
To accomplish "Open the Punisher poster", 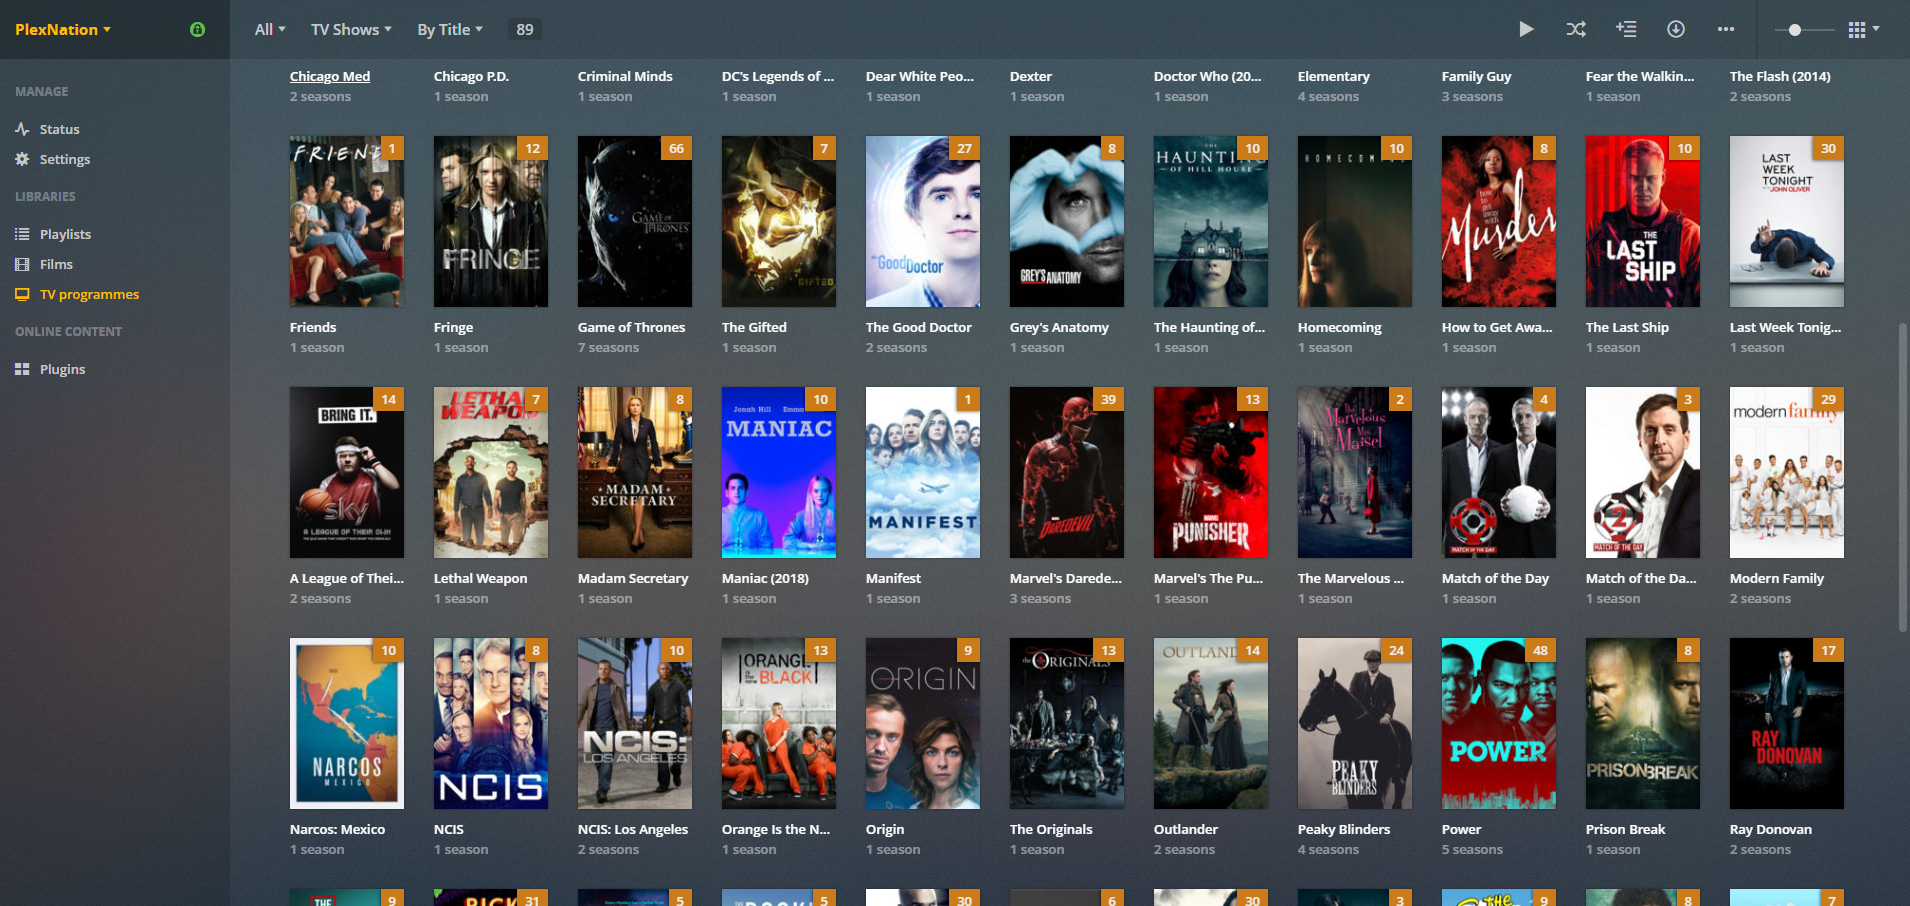I will 1211,472.
